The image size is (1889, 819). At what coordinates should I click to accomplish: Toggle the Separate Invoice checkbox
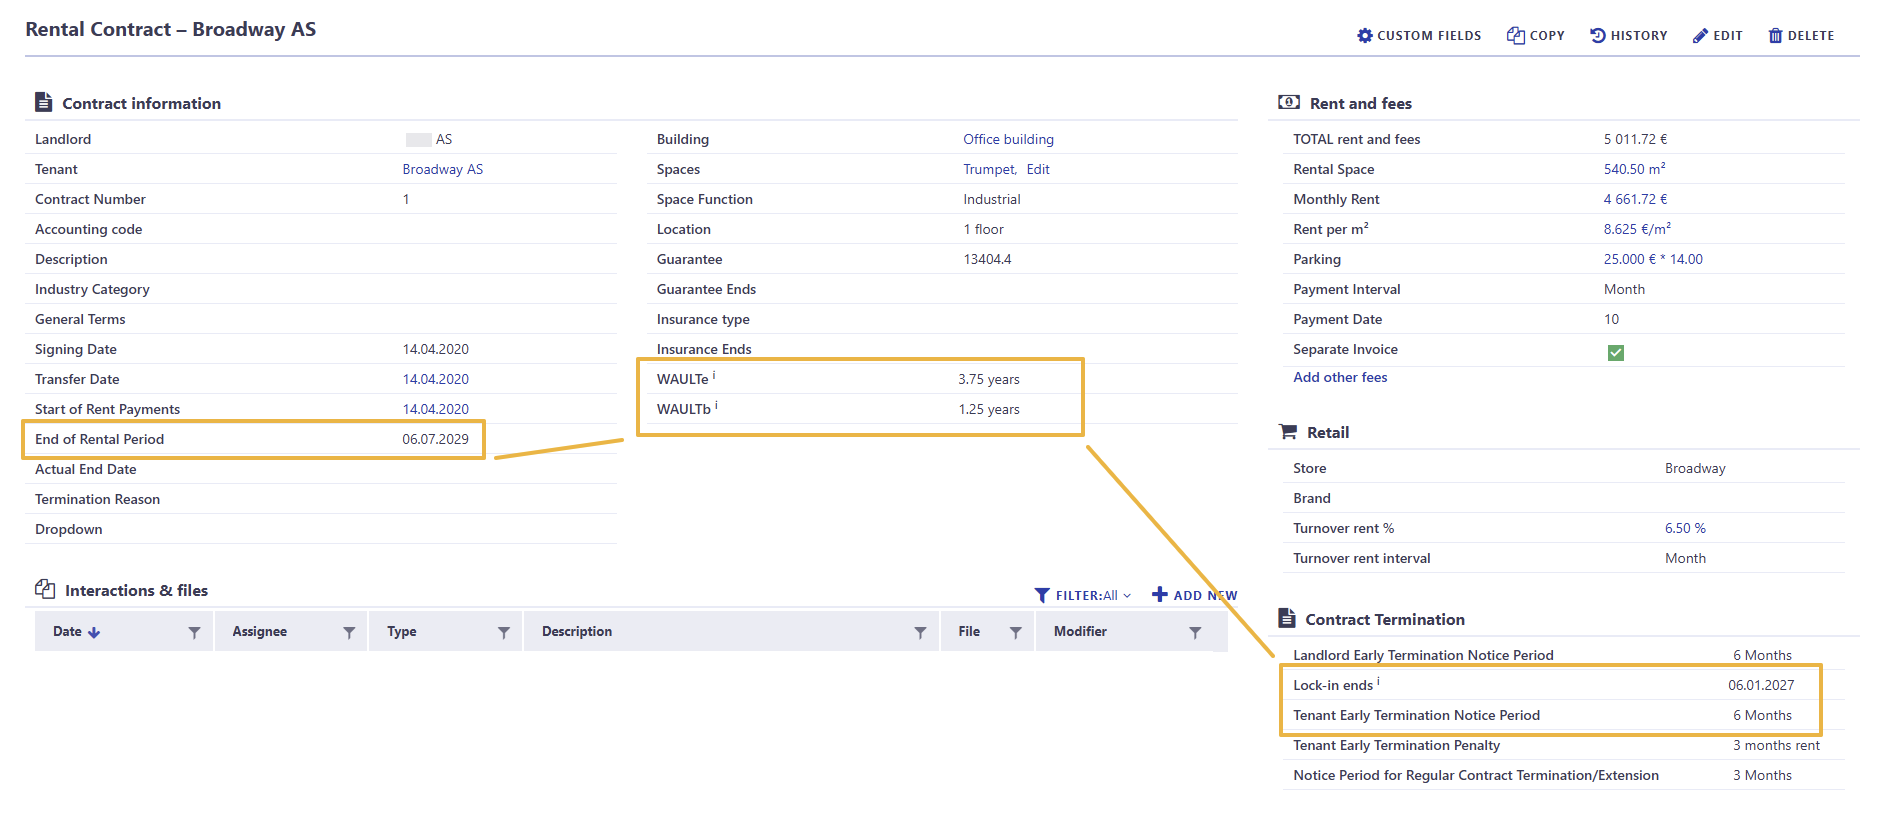pyautogui.click(x=1615, y=352)
